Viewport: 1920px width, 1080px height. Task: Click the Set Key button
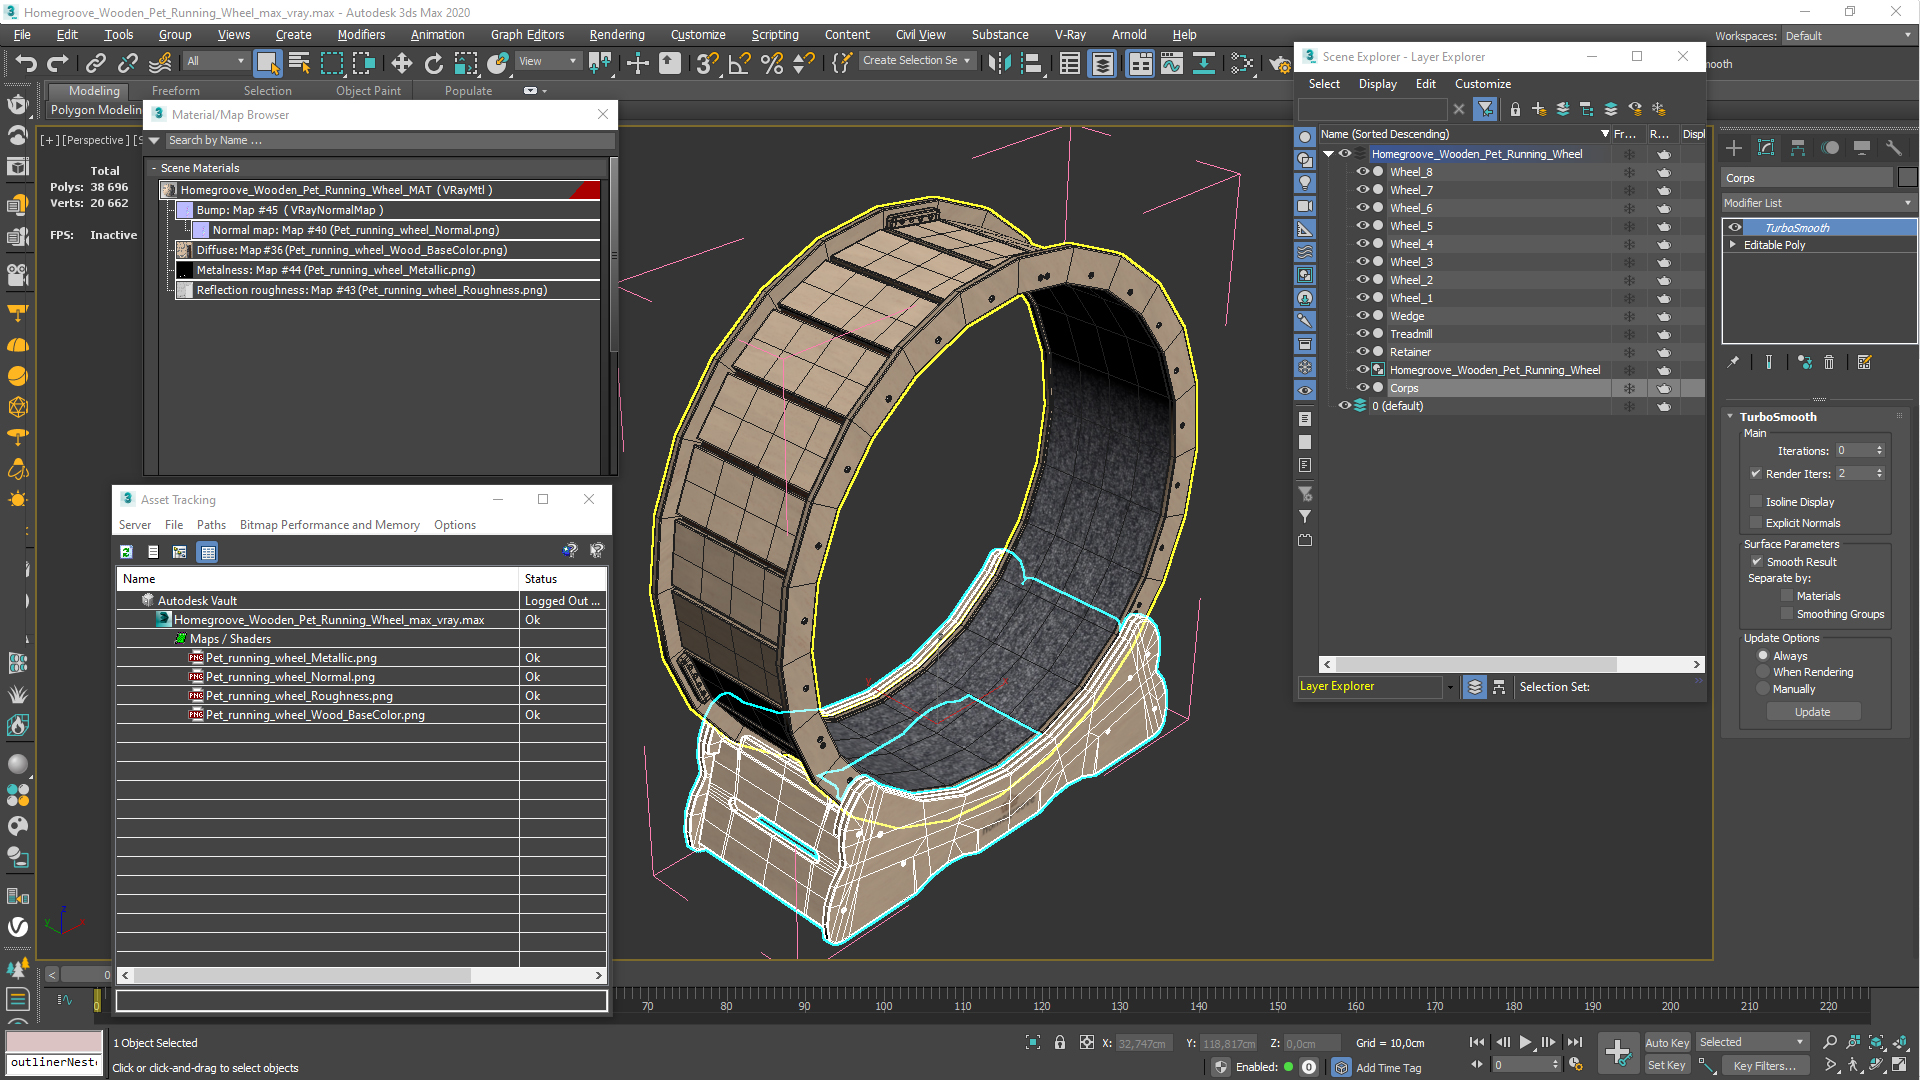1666,1066
